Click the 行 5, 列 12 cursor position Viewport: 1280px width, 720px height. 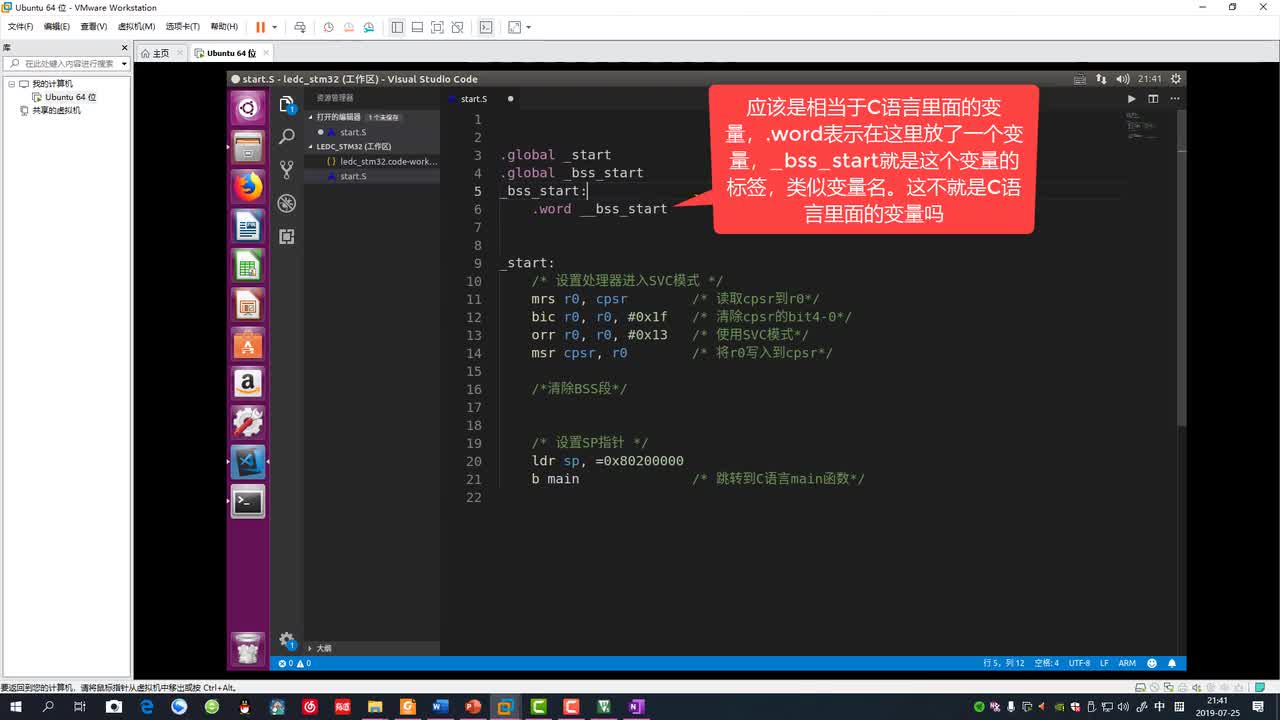click(x=1004, y=663)
